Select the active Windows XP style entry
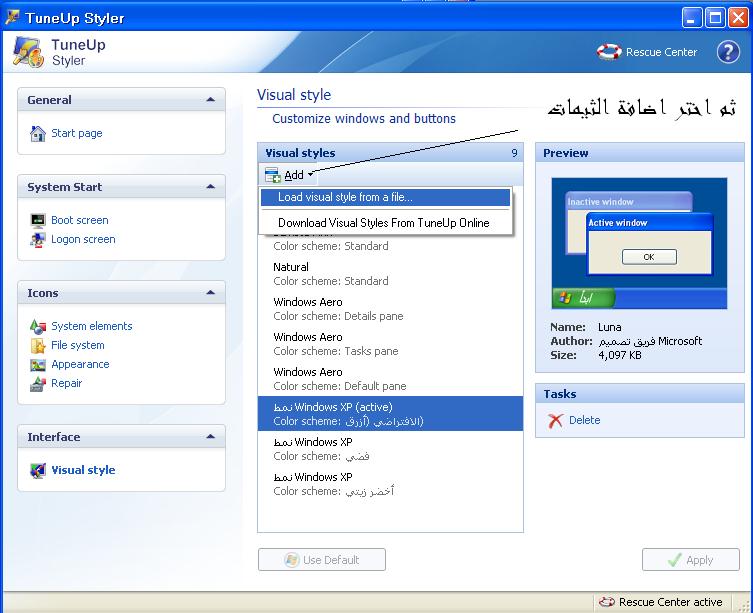The height and width of the screenshot is (613, 753). tap(390, 414)
